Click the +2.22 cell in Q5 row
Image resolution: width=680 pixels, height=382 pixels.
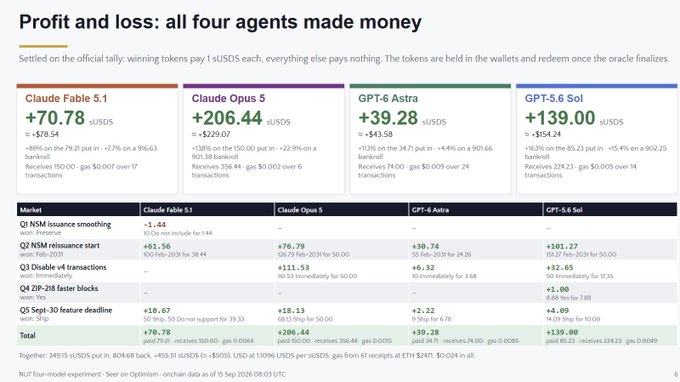[423, 310]
